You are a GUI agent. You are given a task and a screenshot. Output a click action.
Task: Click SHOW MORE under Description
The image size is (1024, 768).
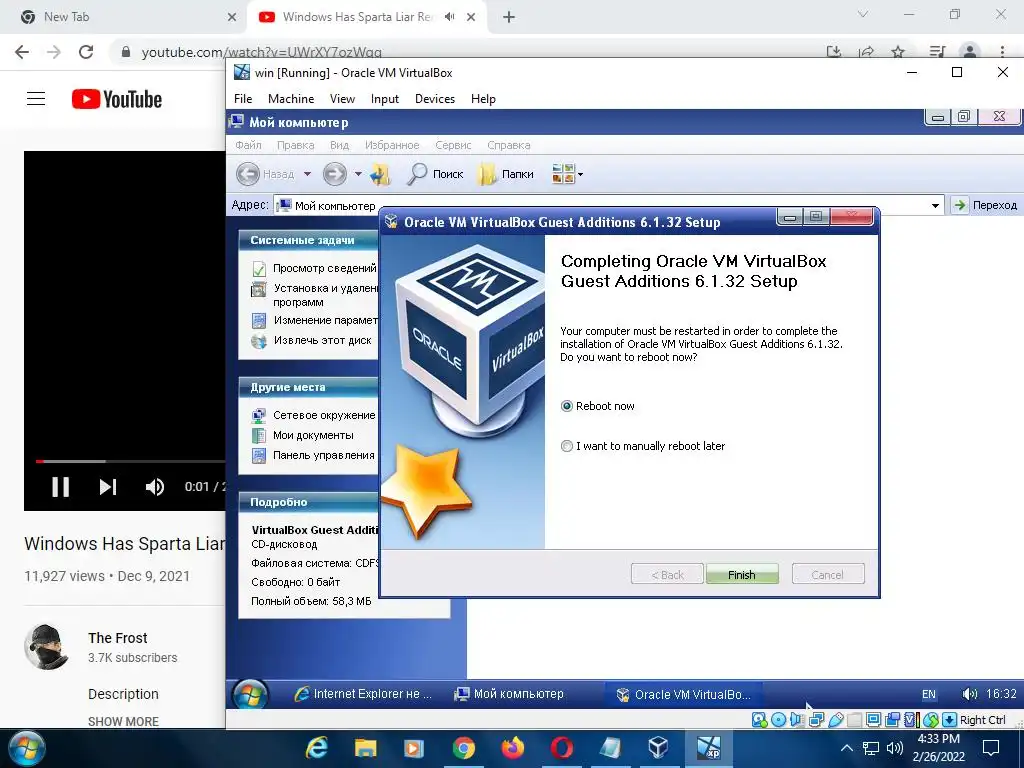click(123, 721)
